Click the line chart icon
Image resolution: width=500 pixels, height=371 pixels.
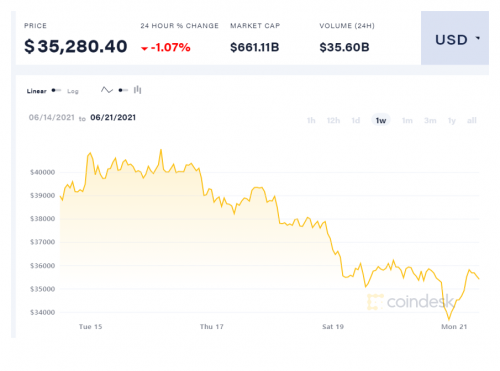click(107, 90)
